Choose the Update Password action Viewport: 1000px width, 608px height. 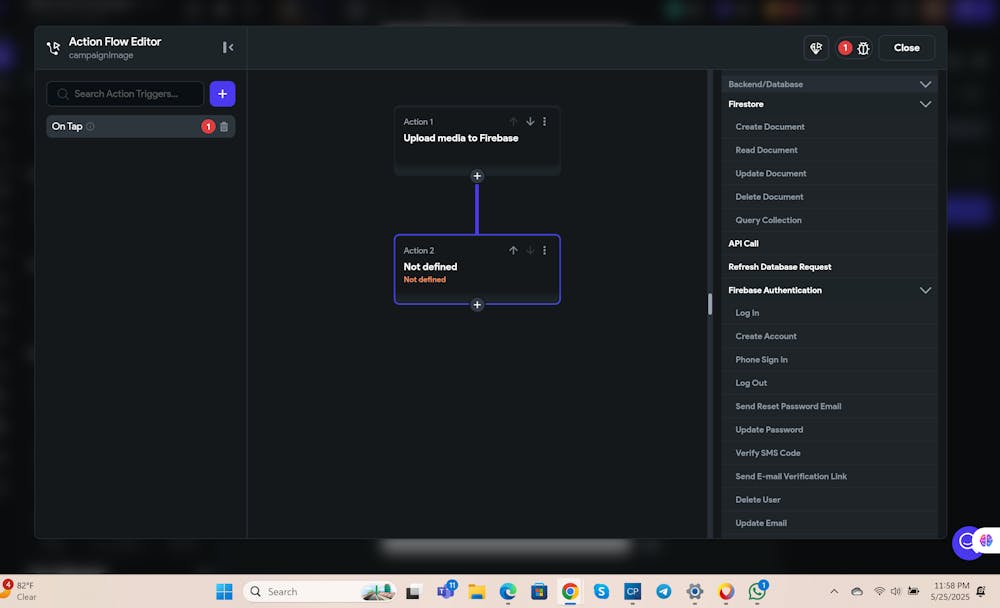click(830, 430)
